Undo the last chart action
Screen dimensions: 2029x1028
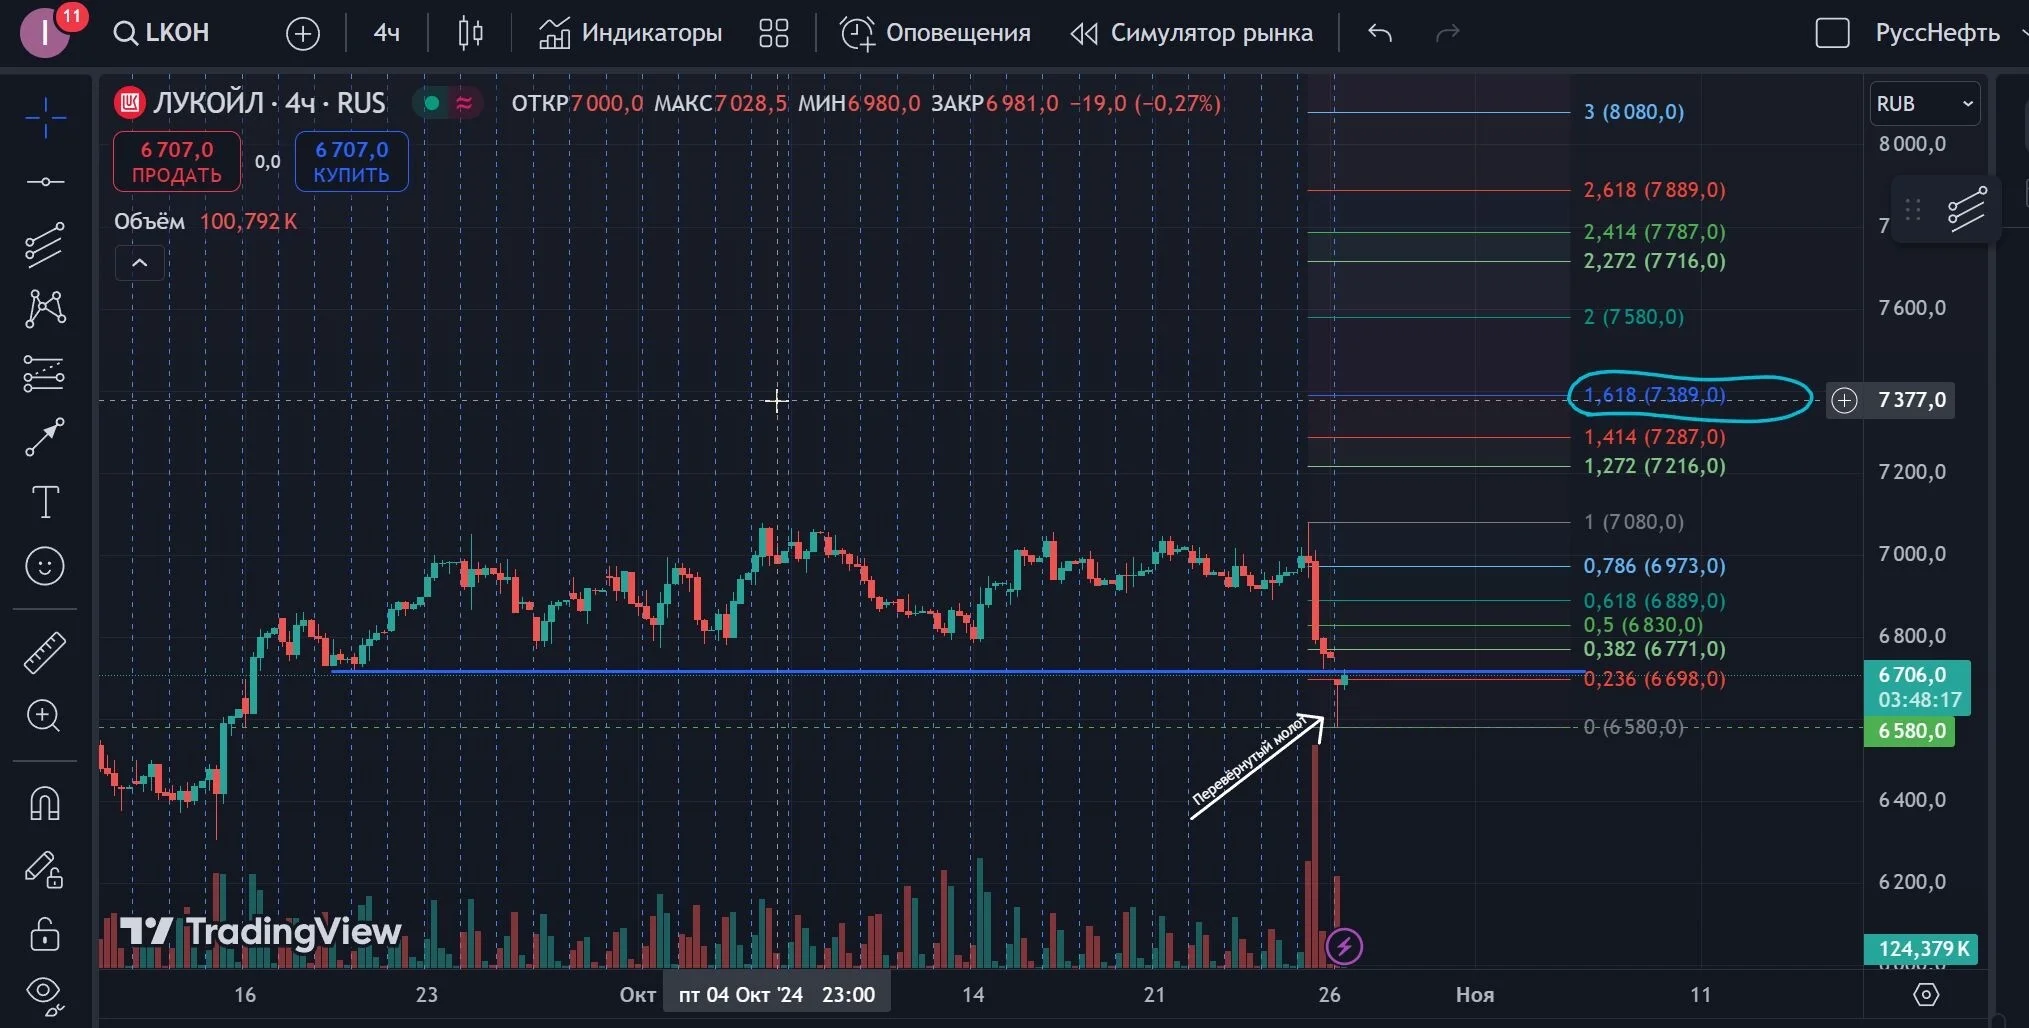tap(1380, 33)
